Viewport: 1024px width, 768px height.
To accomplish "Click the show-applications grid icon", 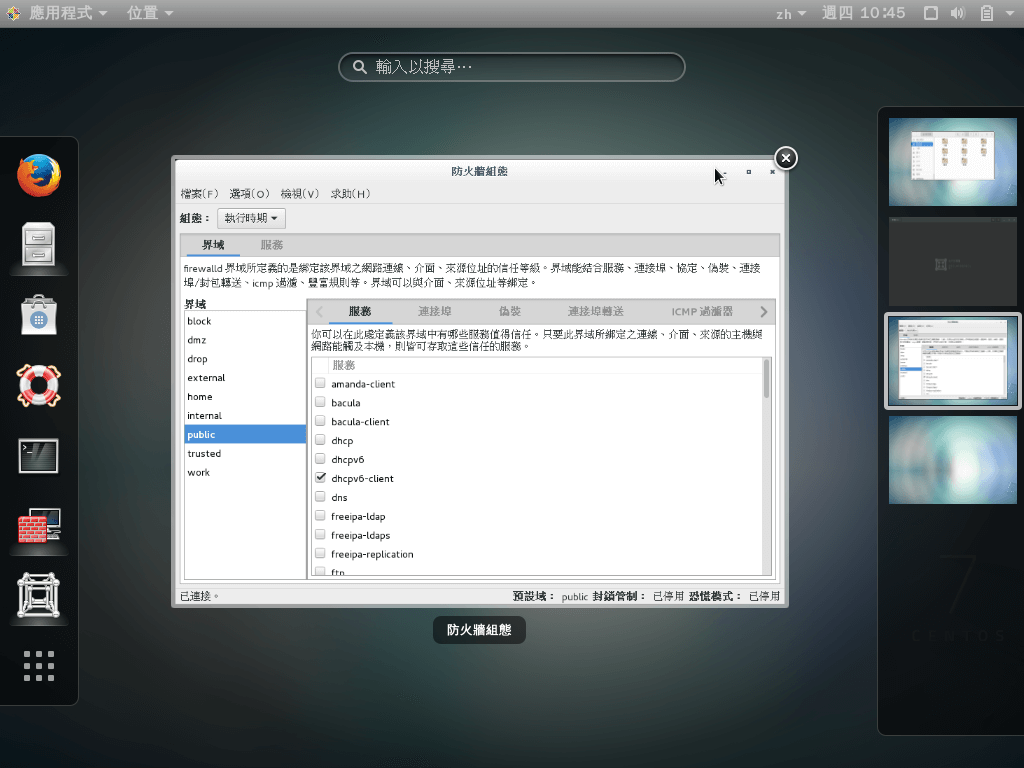I will pyautogui.click(x=40, y=666).
